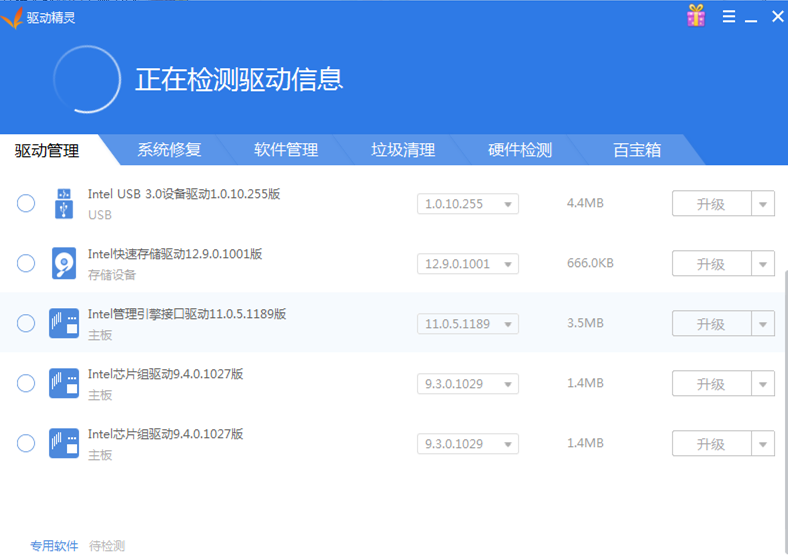Click the gift box icon in title bar

point(696,16)
